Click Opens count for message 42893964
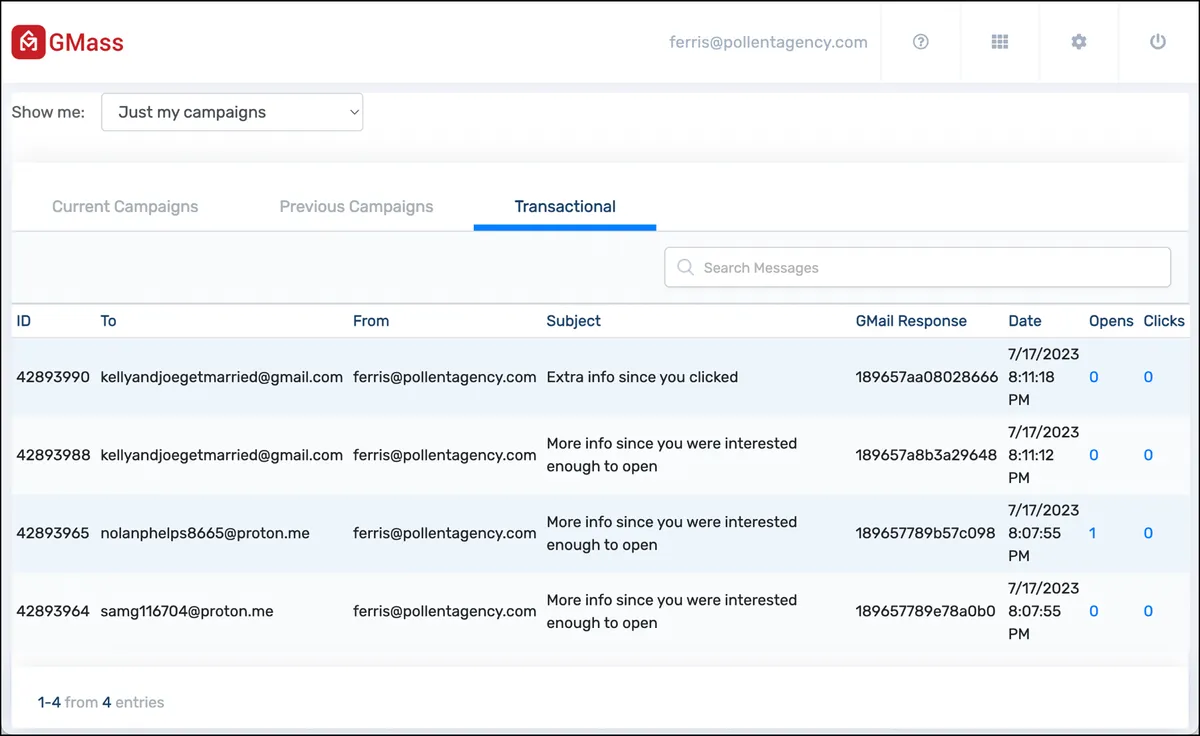Screen dimensions: 1200x736 (x=1094, y=611)
